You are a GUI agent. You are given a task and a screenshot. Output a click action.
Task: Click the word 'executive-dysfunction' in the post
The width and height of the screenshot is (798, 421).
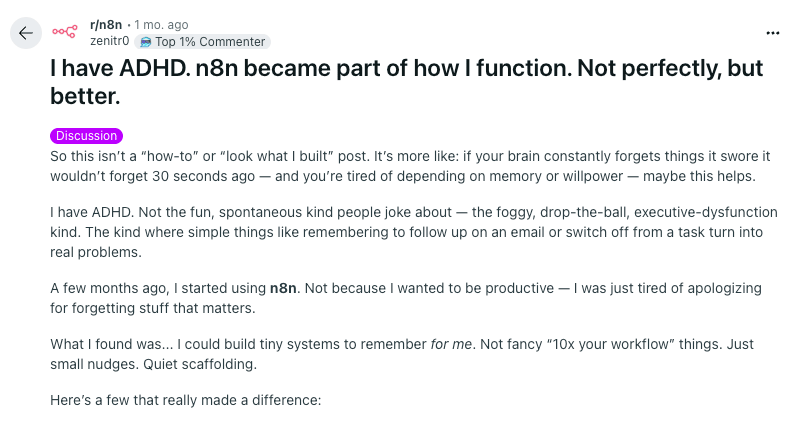click(x=706, y=212)
